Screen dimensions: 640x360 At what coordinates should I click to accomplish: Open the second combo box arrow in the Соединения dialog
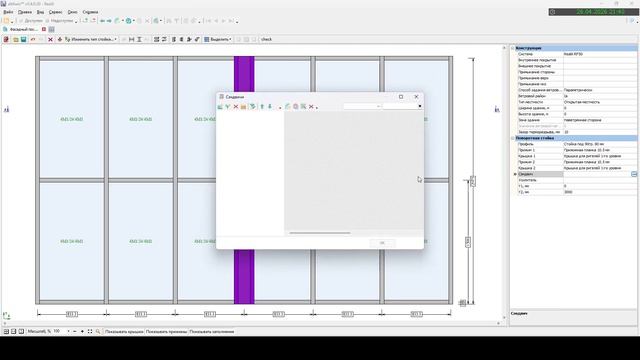pyautogui.click(x=420, y=106)
